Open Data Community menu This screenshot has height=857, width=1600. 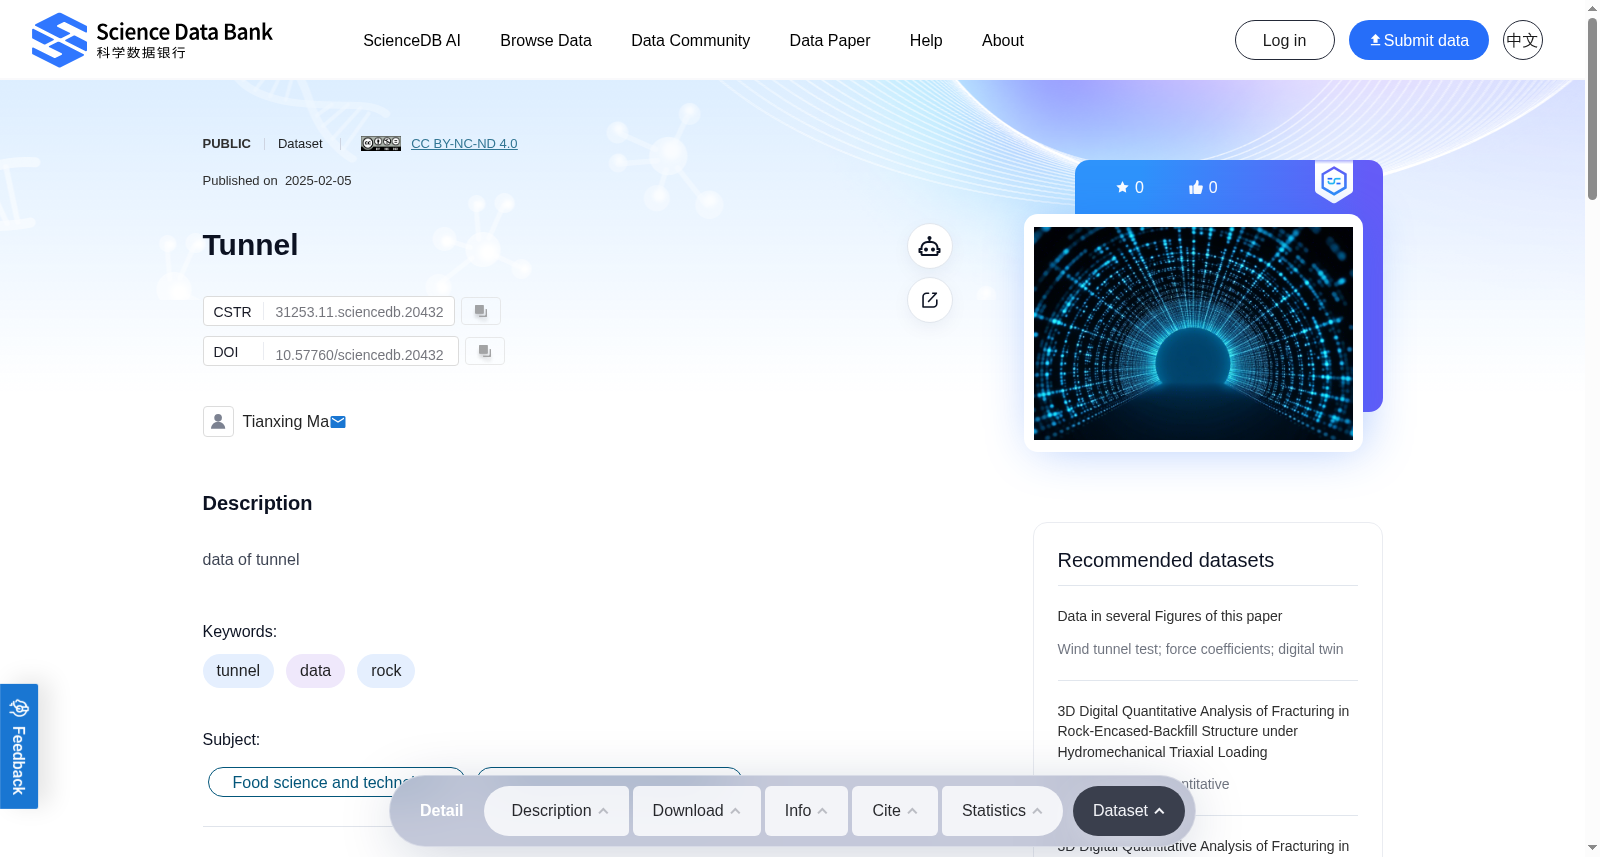click(691, 40)
